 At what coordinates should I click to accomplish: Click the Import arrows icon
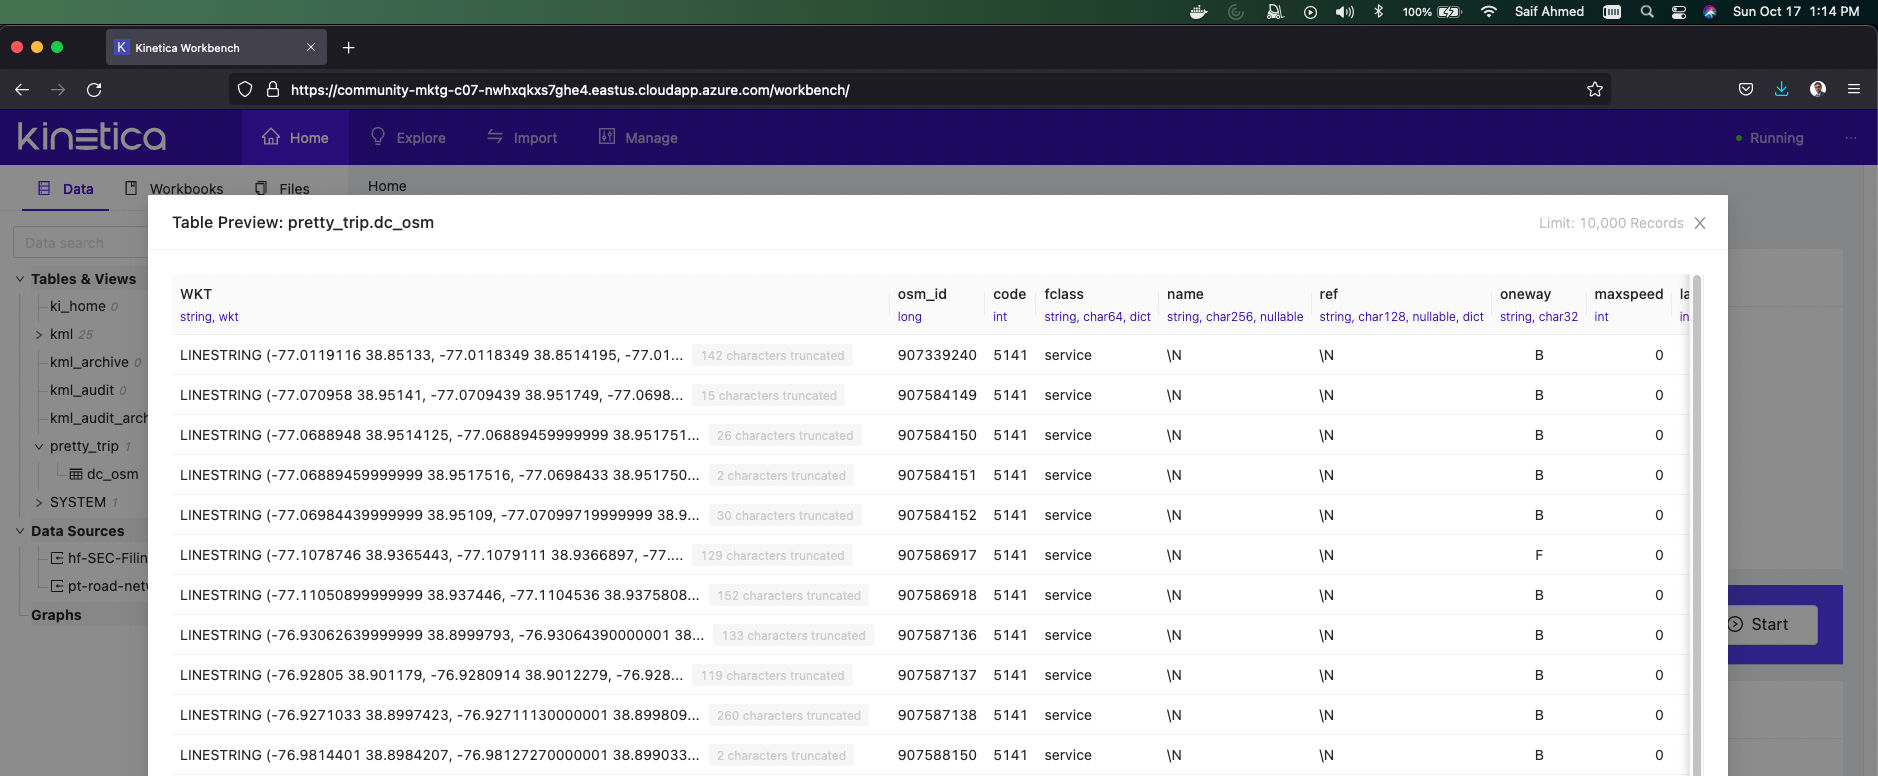(x=495, y=137)
